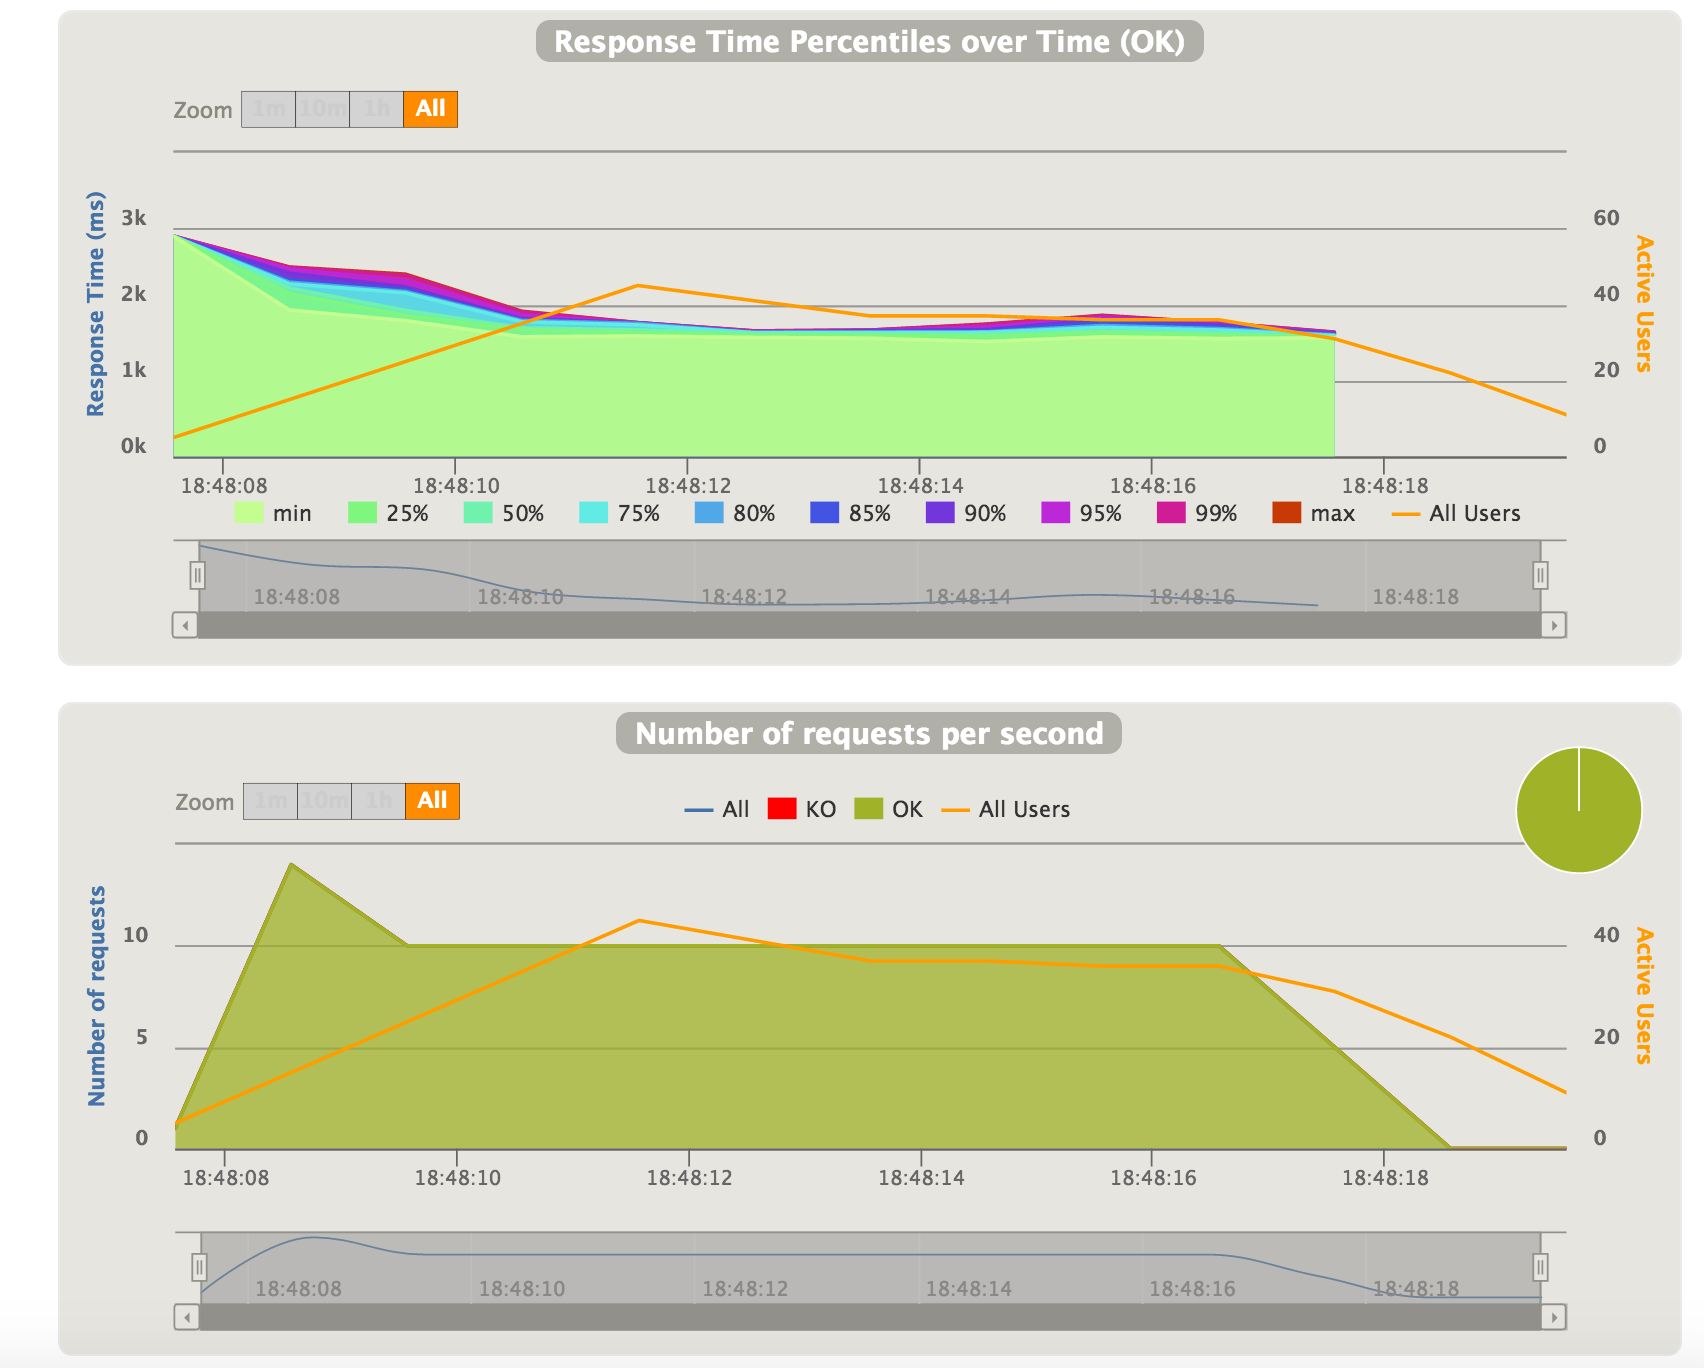
Task: Click left scroll arrow under requests navigator
Action: click(187, 1317)
